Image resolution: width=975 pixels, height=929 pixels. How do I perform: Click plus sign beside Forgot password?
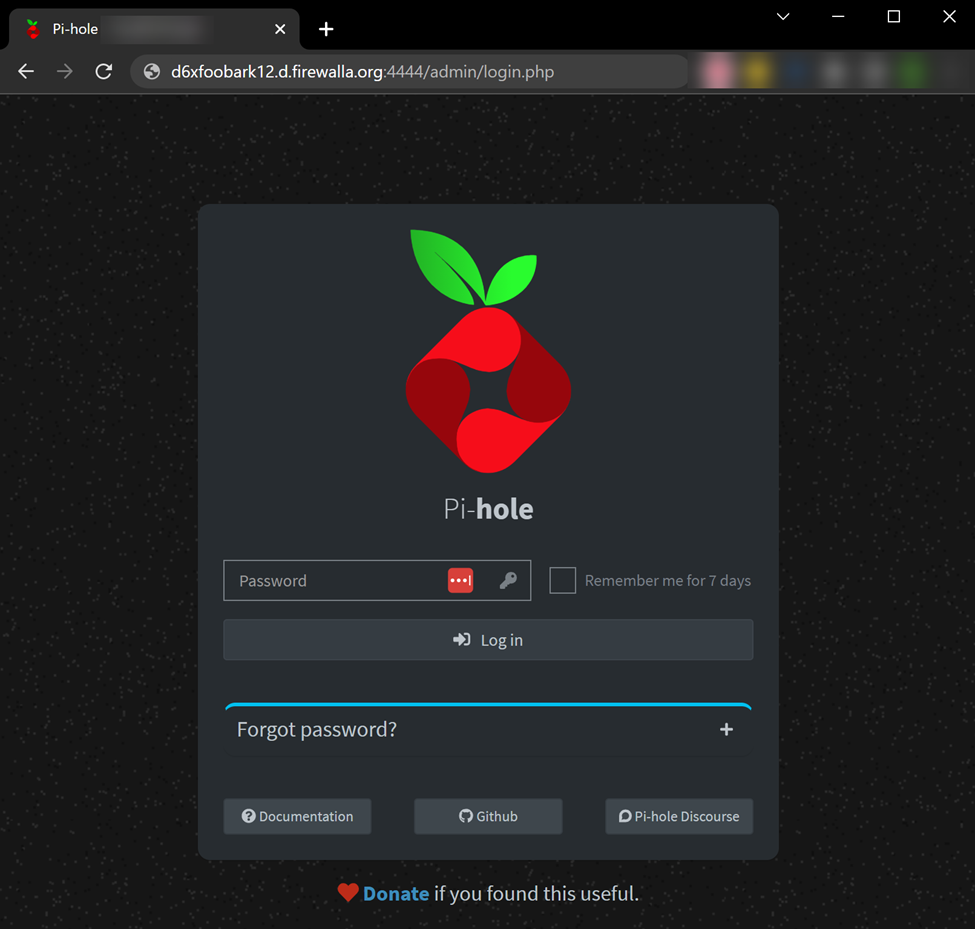click(727, 730)
